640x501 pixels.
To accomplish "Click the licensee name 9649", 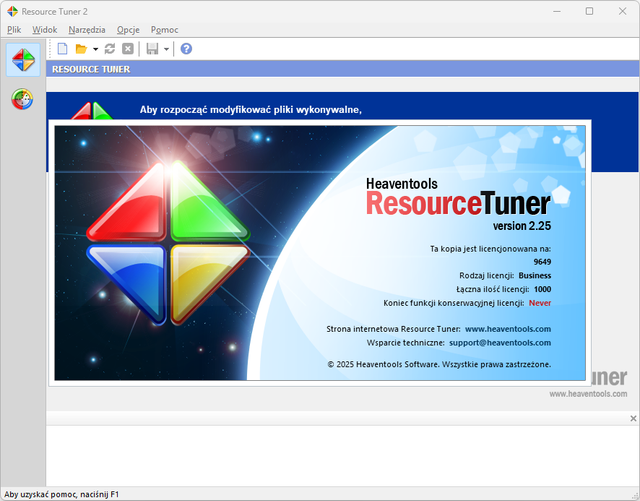I will [x=542, y=262].
